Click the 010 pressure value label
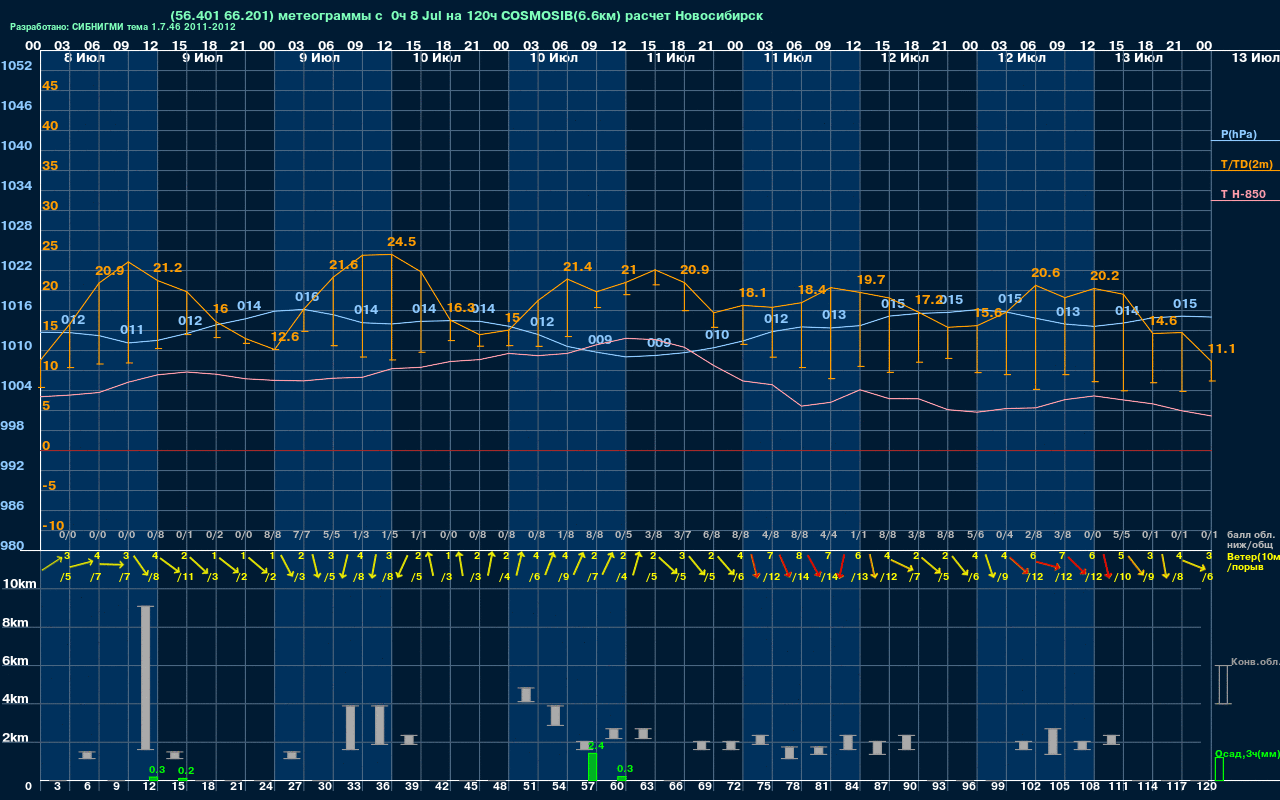1280x800 pixels. 716,335
